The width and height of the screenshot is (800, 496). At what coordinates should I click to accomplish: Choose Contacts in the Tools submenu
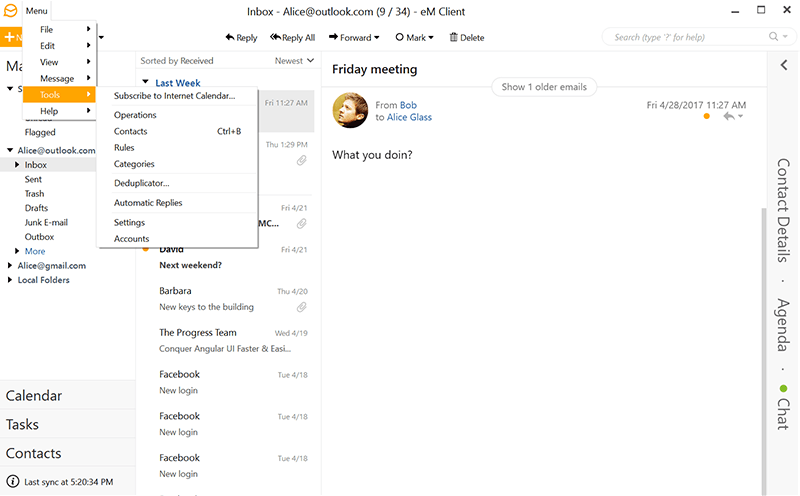pyautogui.click(x=178, y=131)
